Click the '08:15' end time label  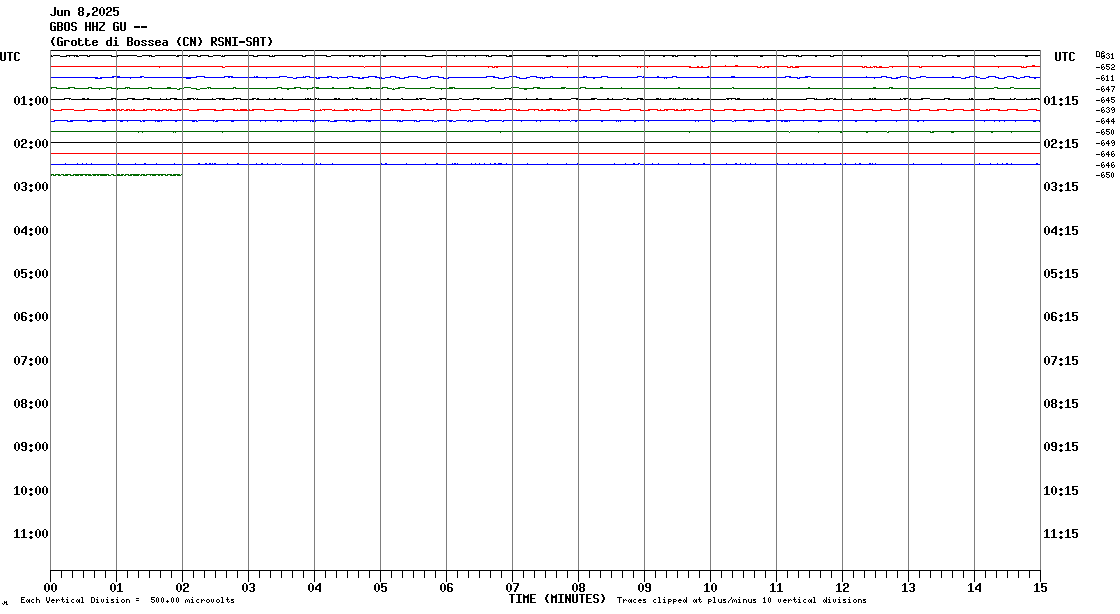(x=1061, y=403)
